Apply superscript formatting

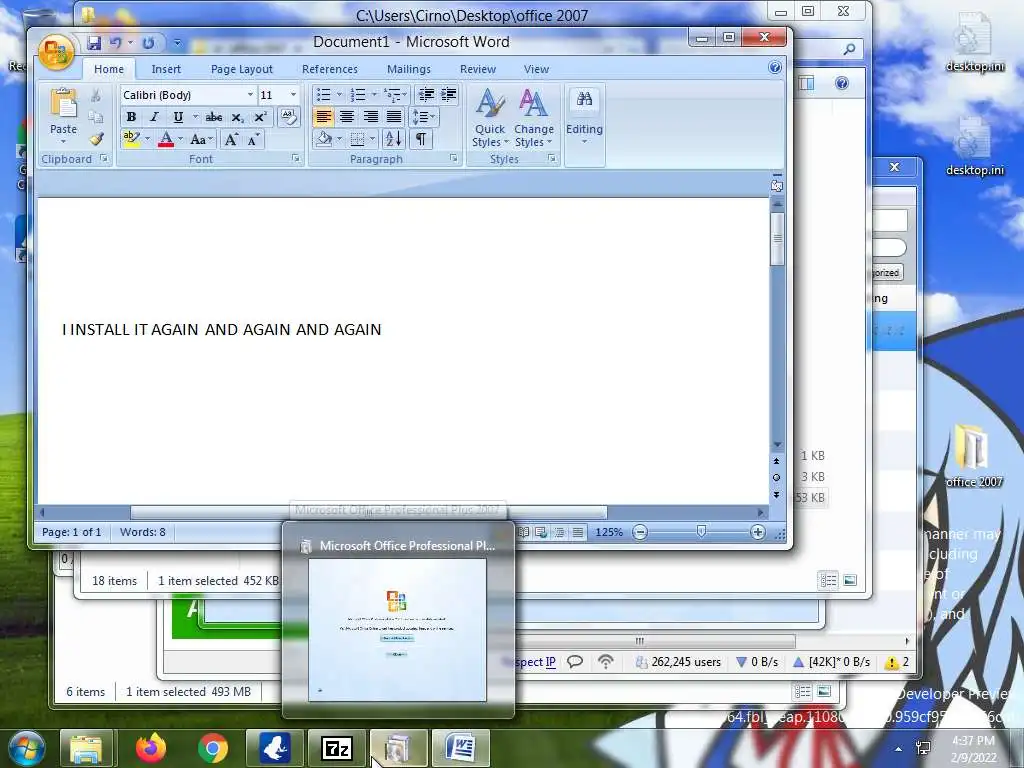pyautogui.click(x=260, y=118)
